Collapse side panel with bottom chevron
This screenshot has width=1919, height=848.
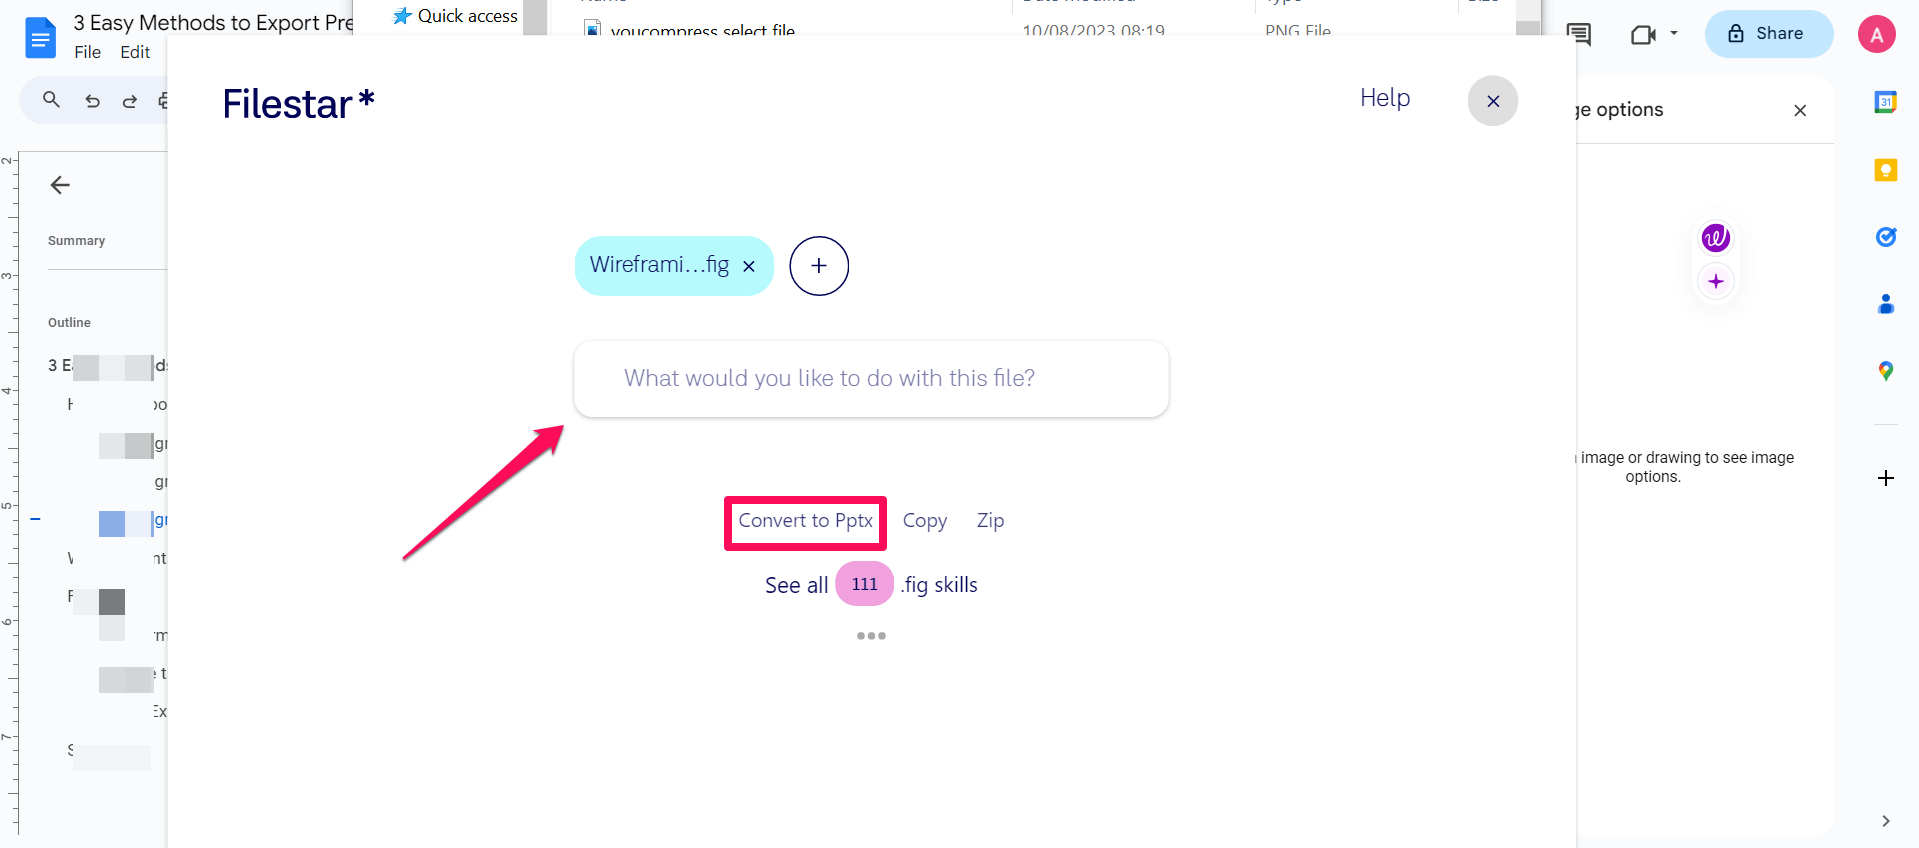click(1886, 821)
